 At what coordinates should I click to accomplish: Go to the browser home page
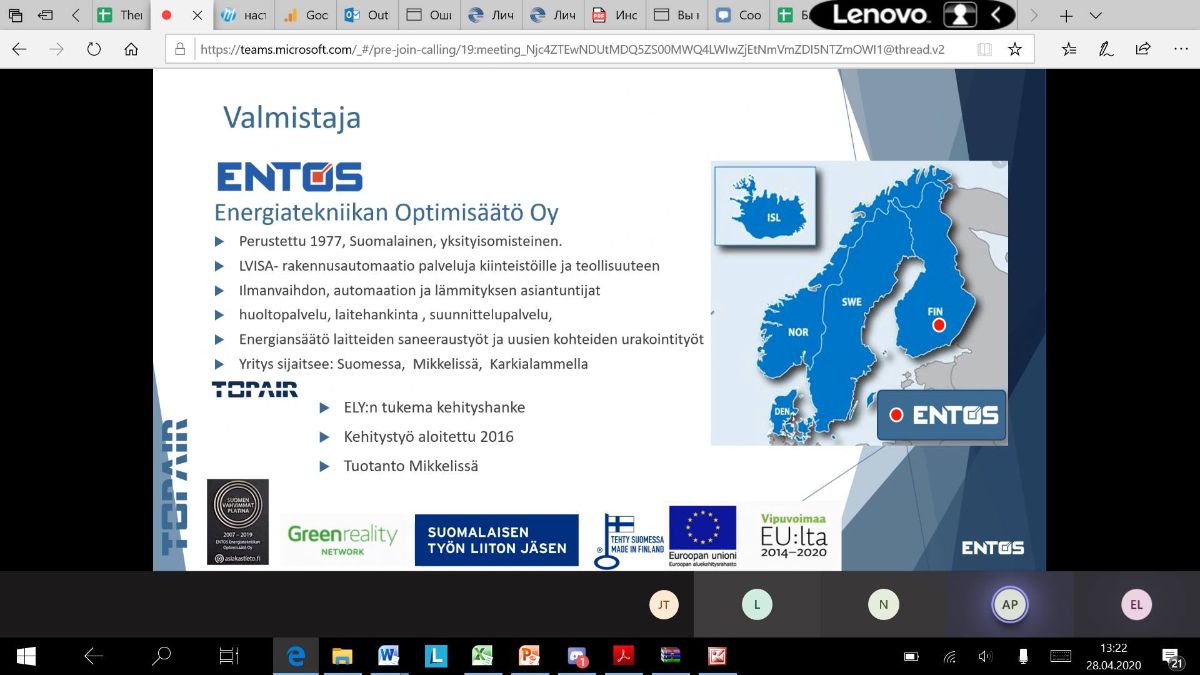131,48
